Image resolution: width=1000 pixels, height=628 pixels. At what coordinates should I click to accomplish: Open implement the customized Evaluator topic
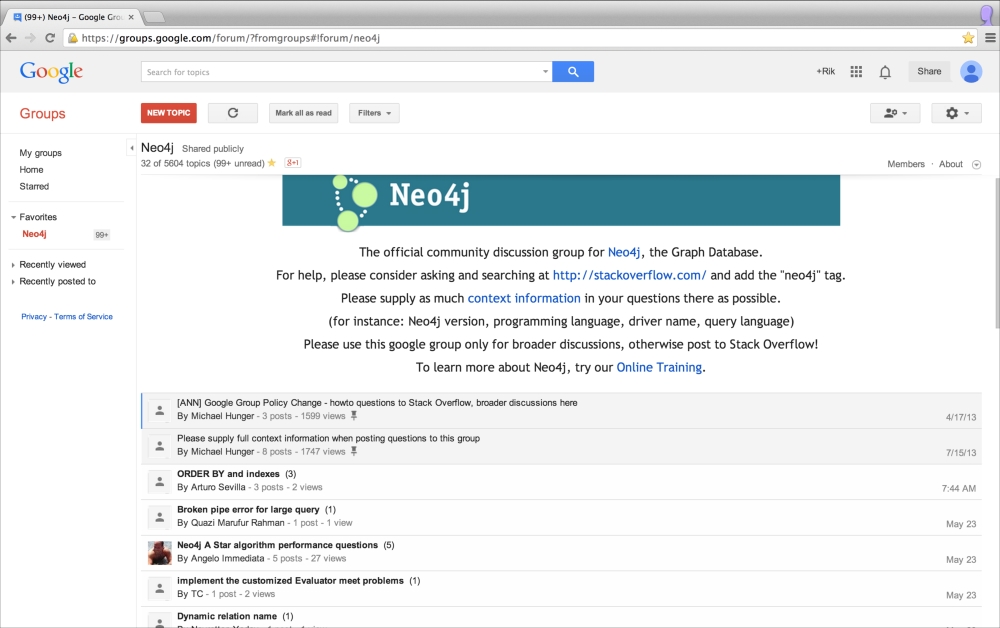[290, 581]
